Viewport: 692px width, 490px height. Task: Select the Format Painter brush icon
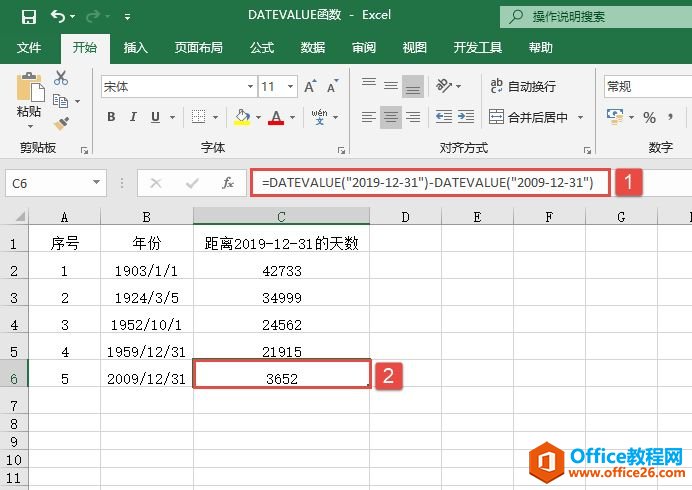tap(61, 123)
